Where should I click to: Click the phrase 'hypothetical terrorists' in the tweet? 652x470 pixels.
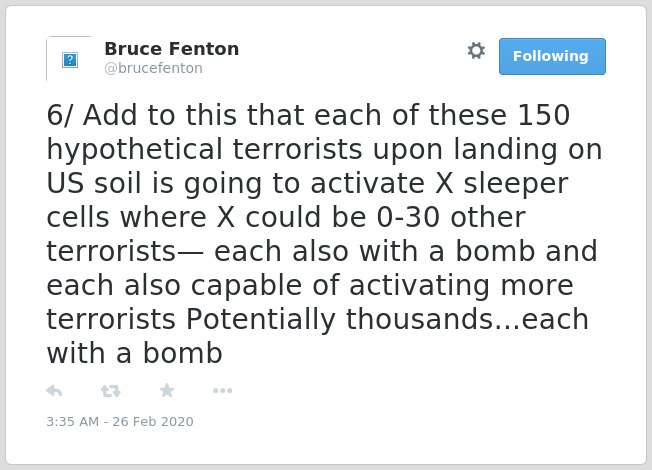click(204, 150)
